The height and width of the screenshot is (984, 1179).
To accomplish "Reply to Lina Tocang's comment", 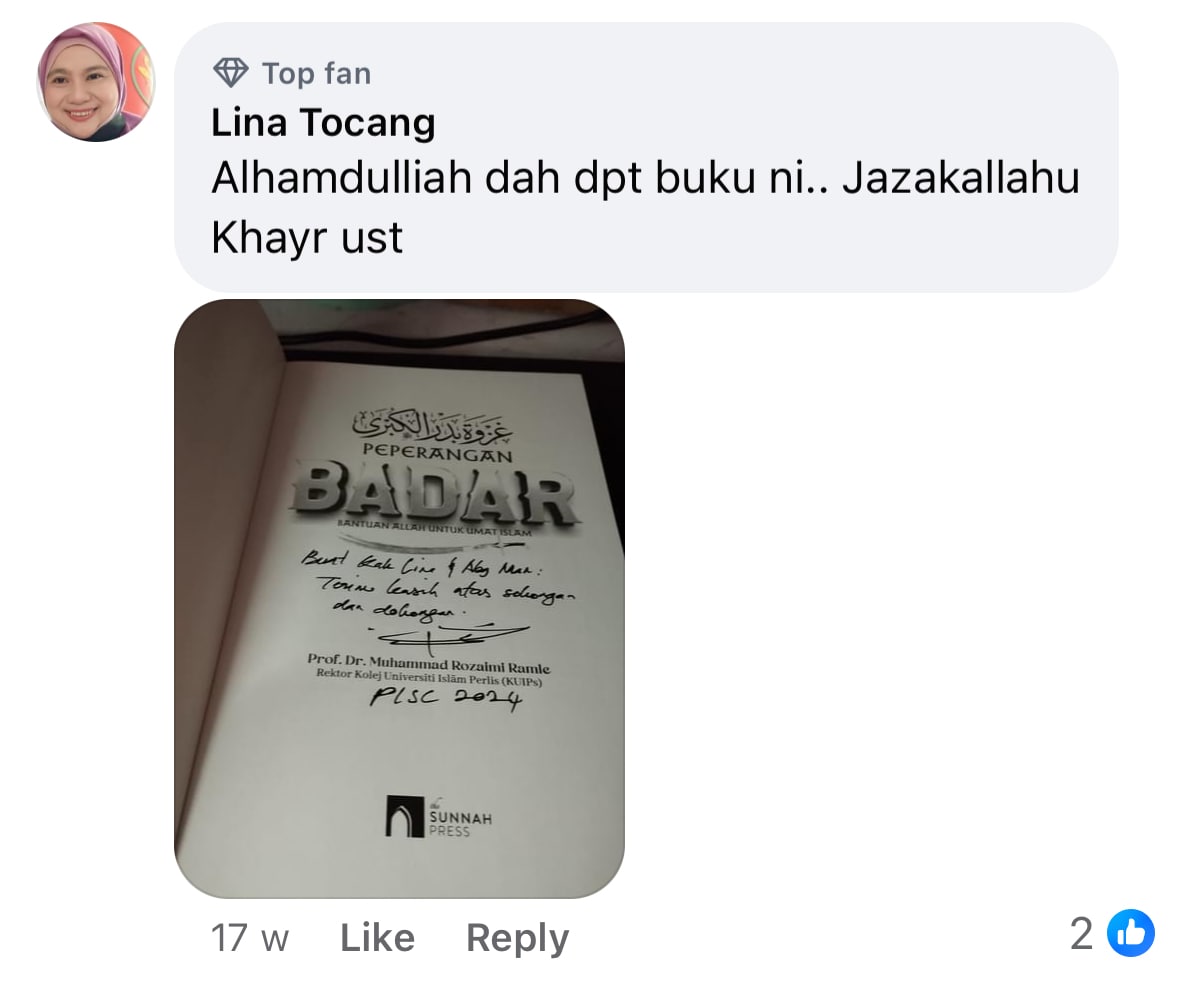I will pos(517,938).
